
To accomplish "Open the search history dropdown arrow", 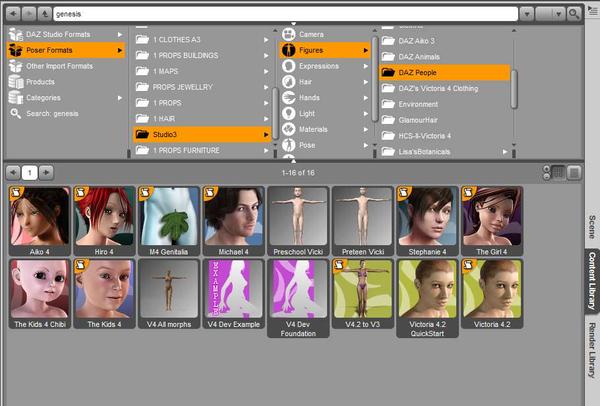I will [x=527, y=14].
